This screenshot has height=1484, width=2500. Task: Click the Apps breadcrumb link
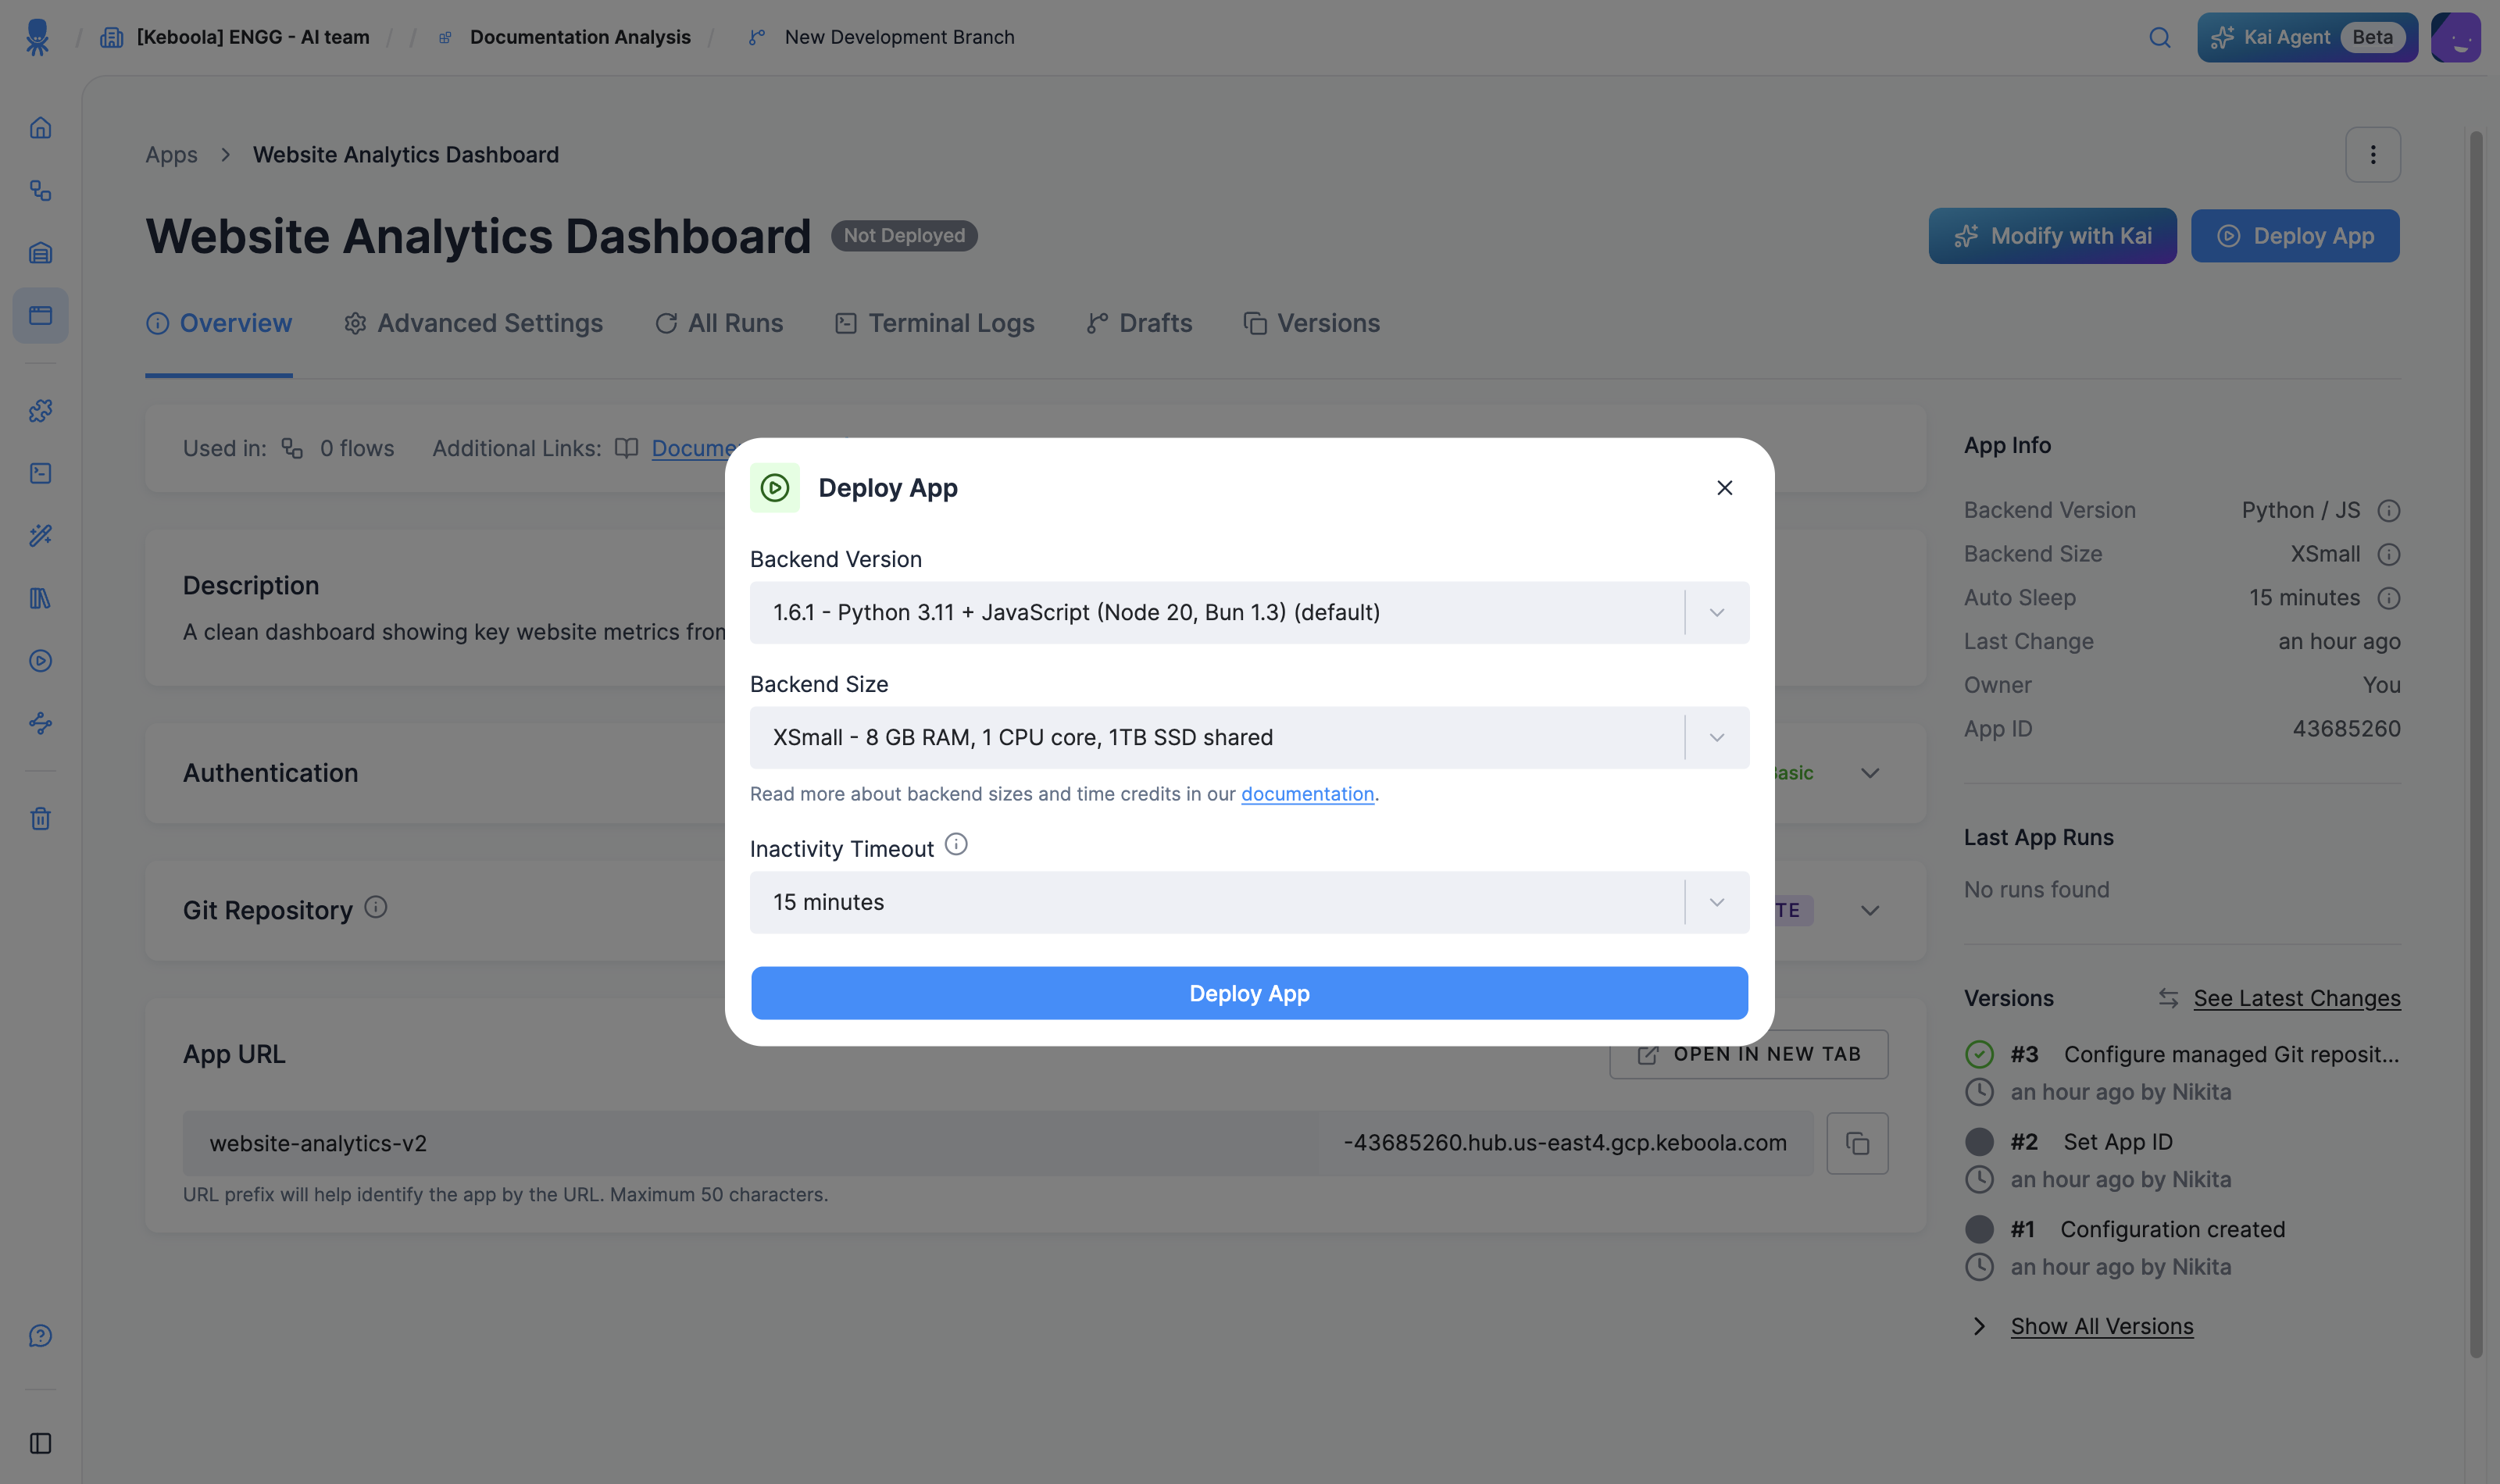pos(171,154)
